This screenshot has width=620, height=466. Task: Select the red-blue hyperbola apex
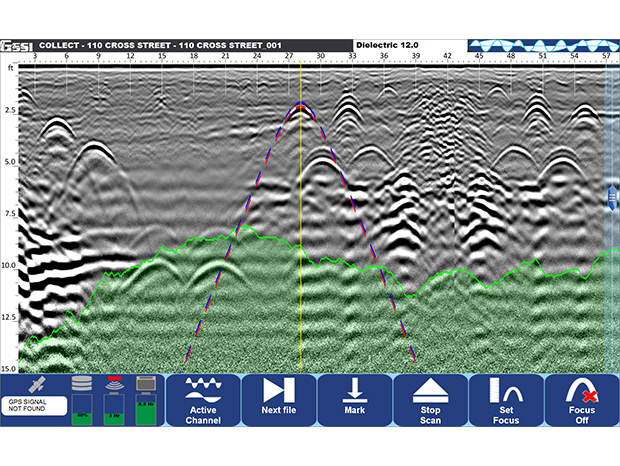pyautogui.click(x=301, y=106)
